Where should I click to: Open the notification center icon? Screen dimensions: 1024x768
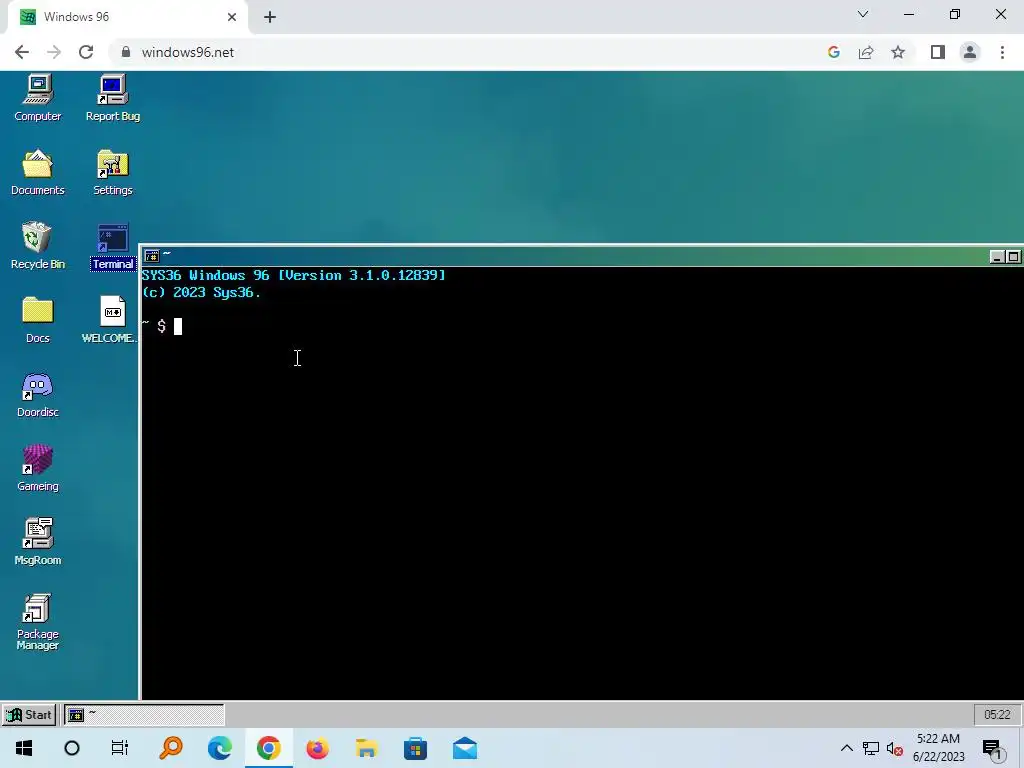point(992,750)
